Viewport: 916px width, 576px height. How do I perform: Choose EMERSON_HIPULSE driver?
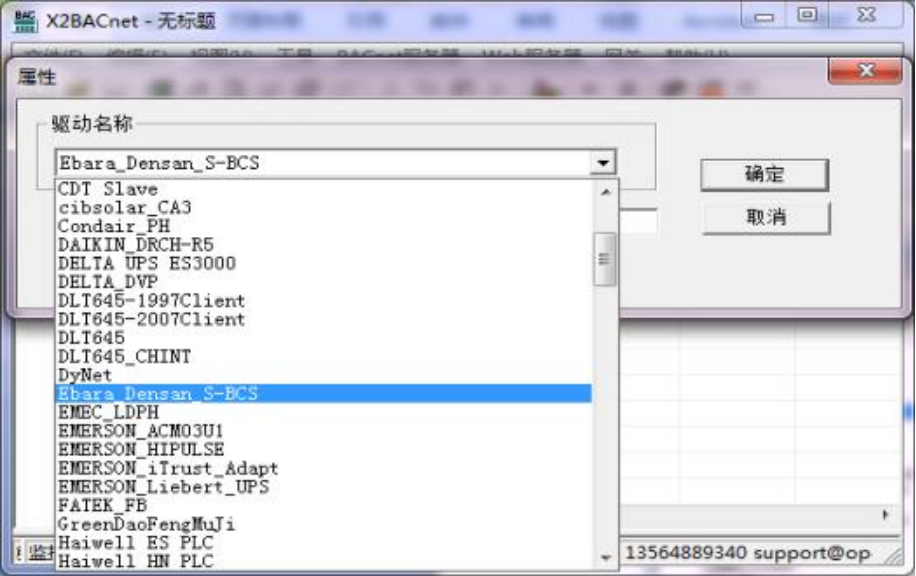click(324, 450)
